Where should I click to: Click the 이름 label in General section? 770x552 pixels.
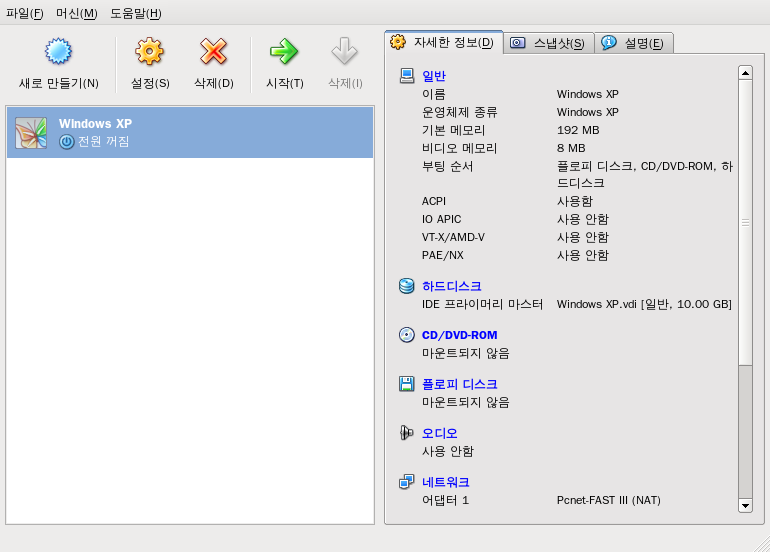pos(434,94)
